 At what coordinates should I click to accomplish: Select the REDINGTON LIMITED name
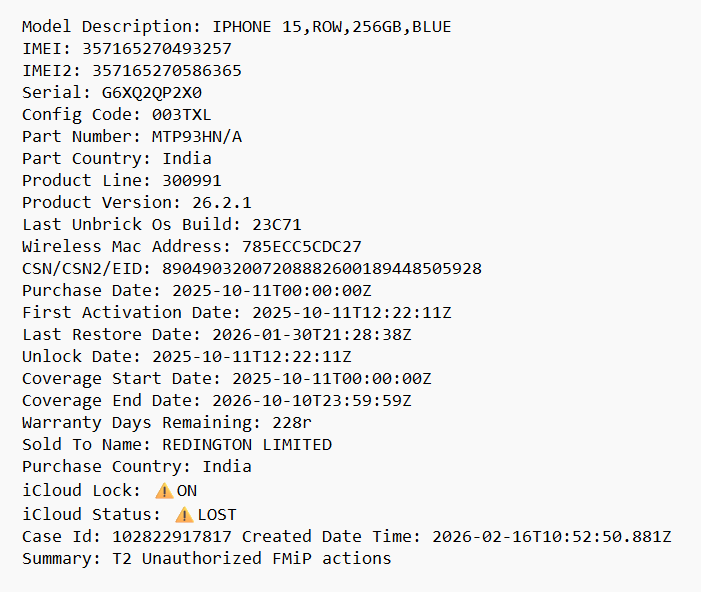[247, 444]
